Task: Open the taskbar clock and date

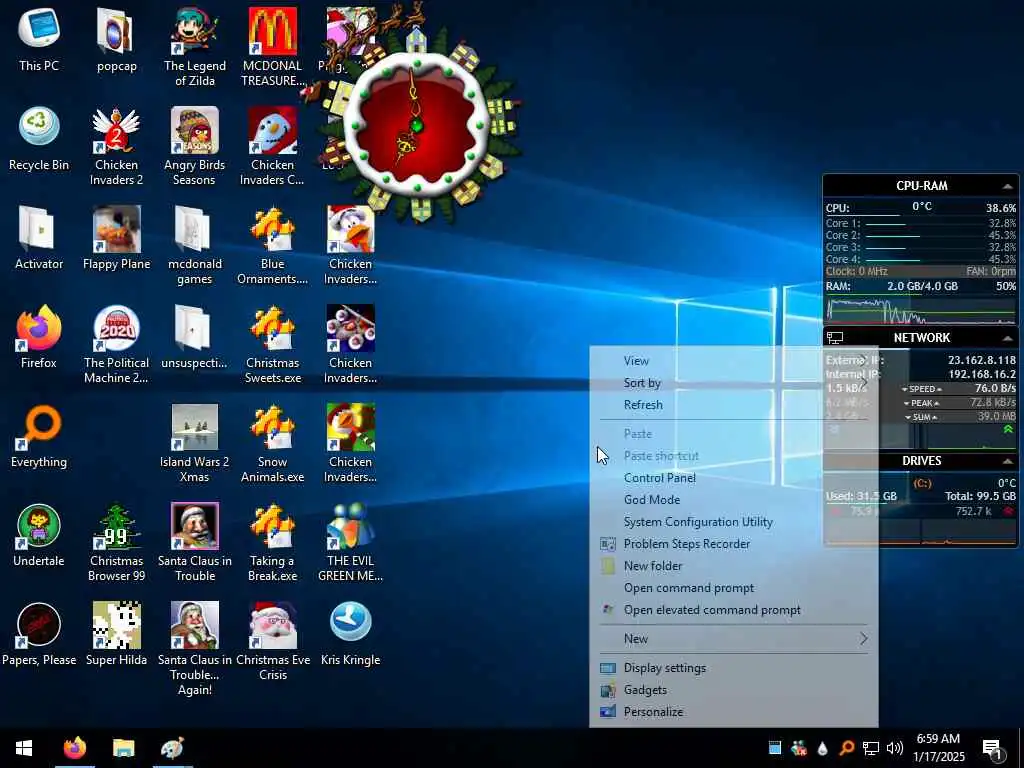Action: pyautogui.click(x=938, y=748)
